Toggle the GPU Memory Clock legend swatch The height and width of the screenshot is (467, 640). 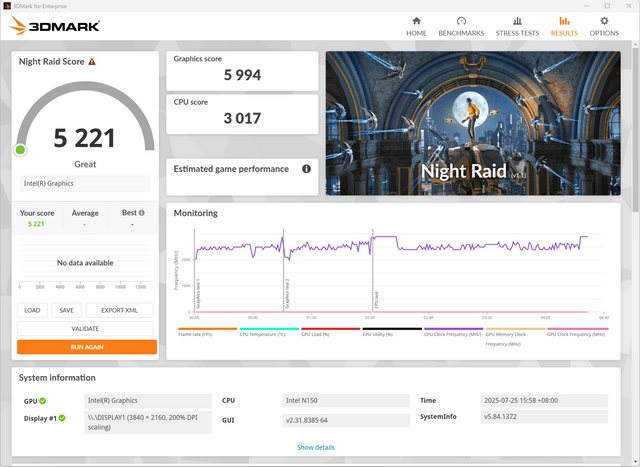pyautogui.click(x=515, y=329)
